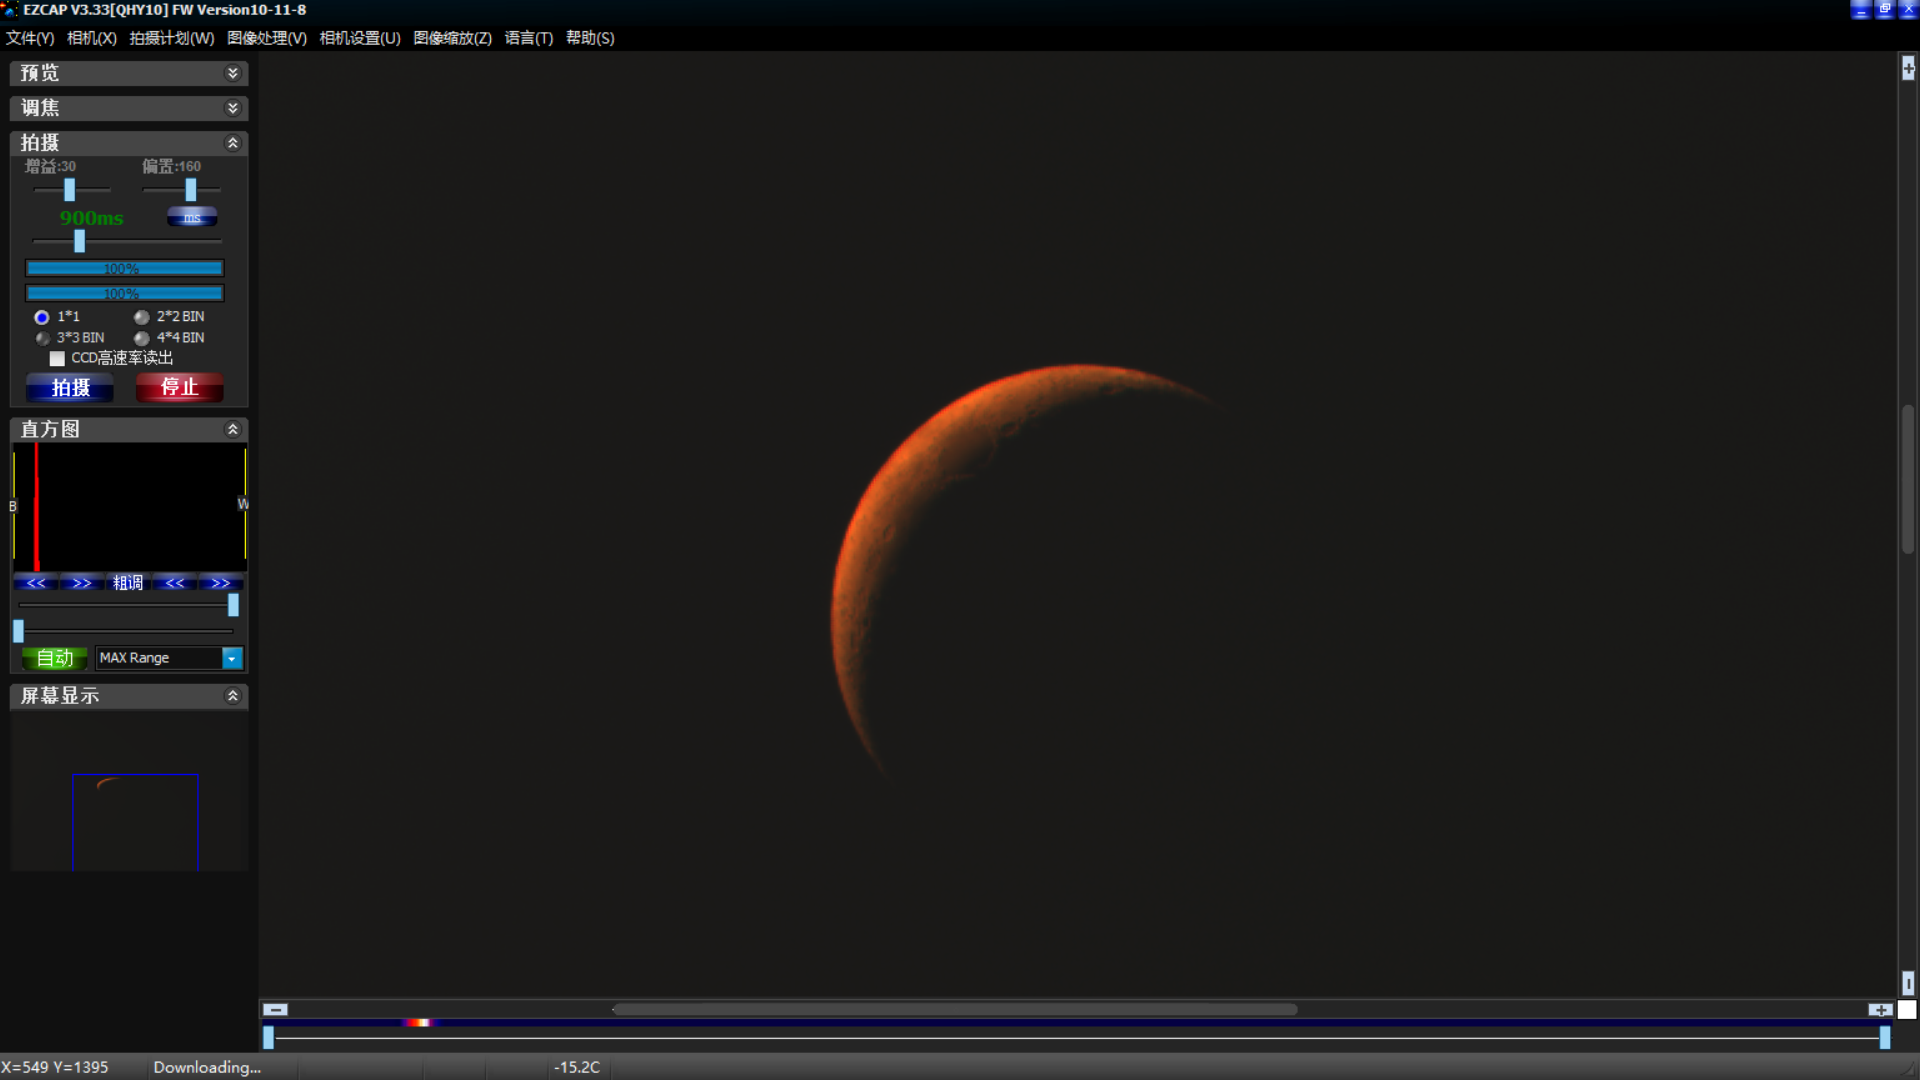Image resolution: width=1920 pixels, height=1080 pixels.
Task: Open the MAX Range dropdown
Action: pyautogui.click(x=232, y=658)
